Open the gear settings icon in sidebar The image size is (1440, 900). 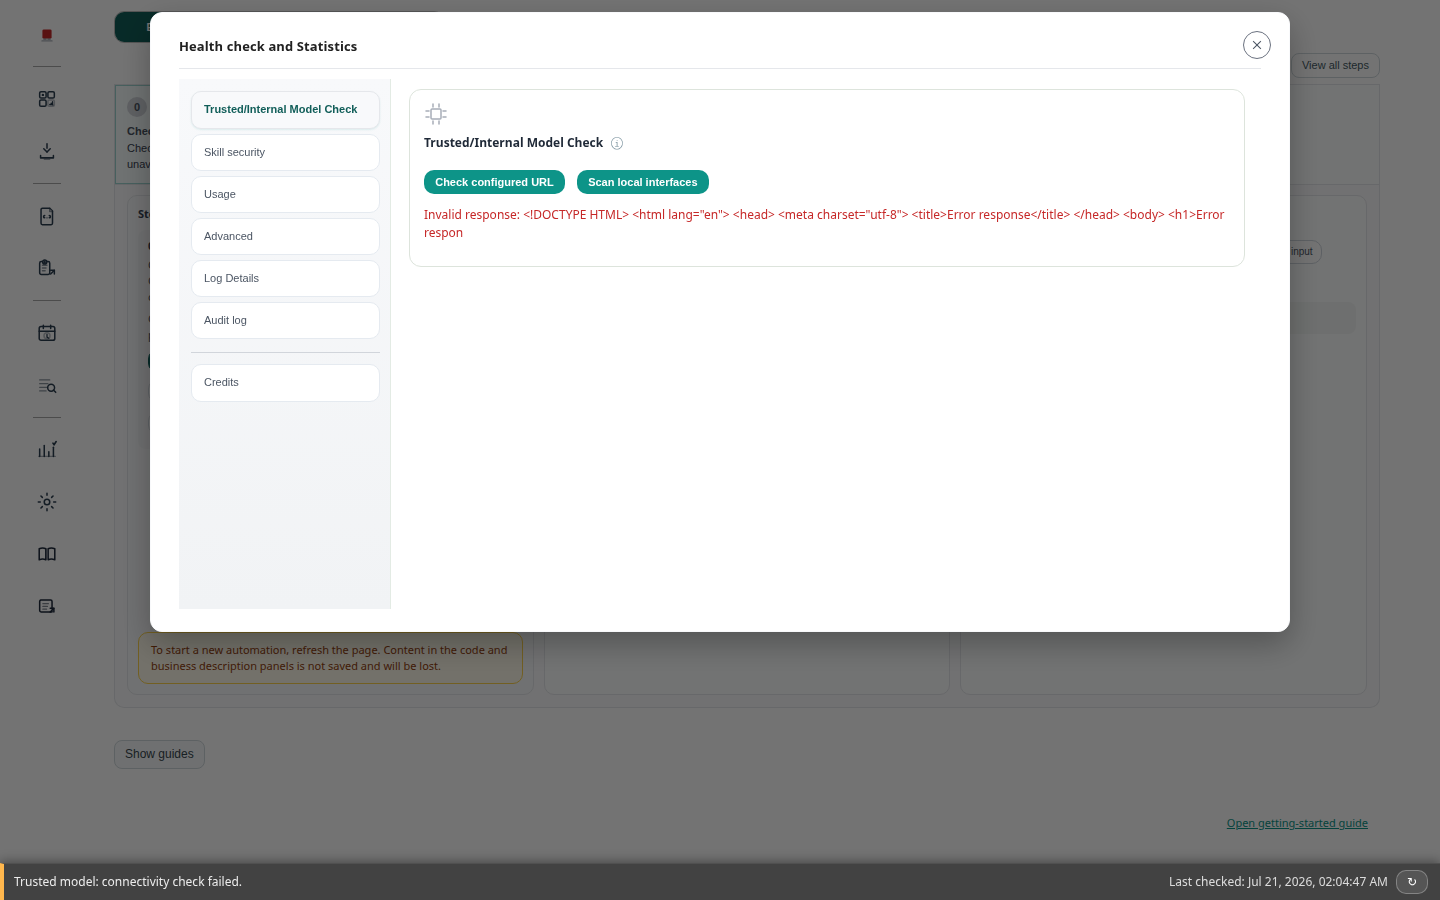[47, 502]
